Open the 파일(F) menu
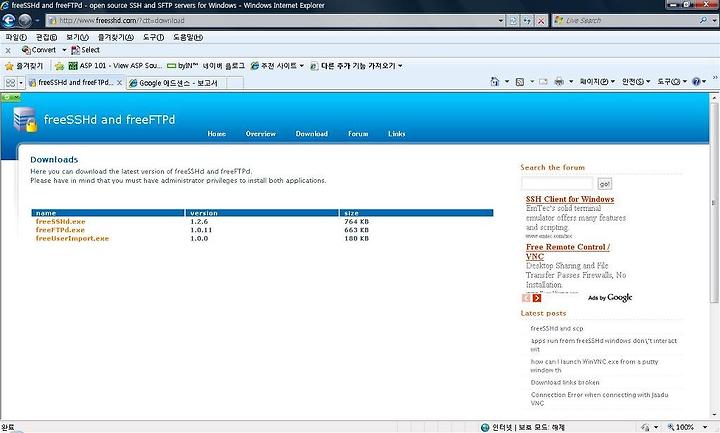The image size is (720, 433). tap(16, 37)
